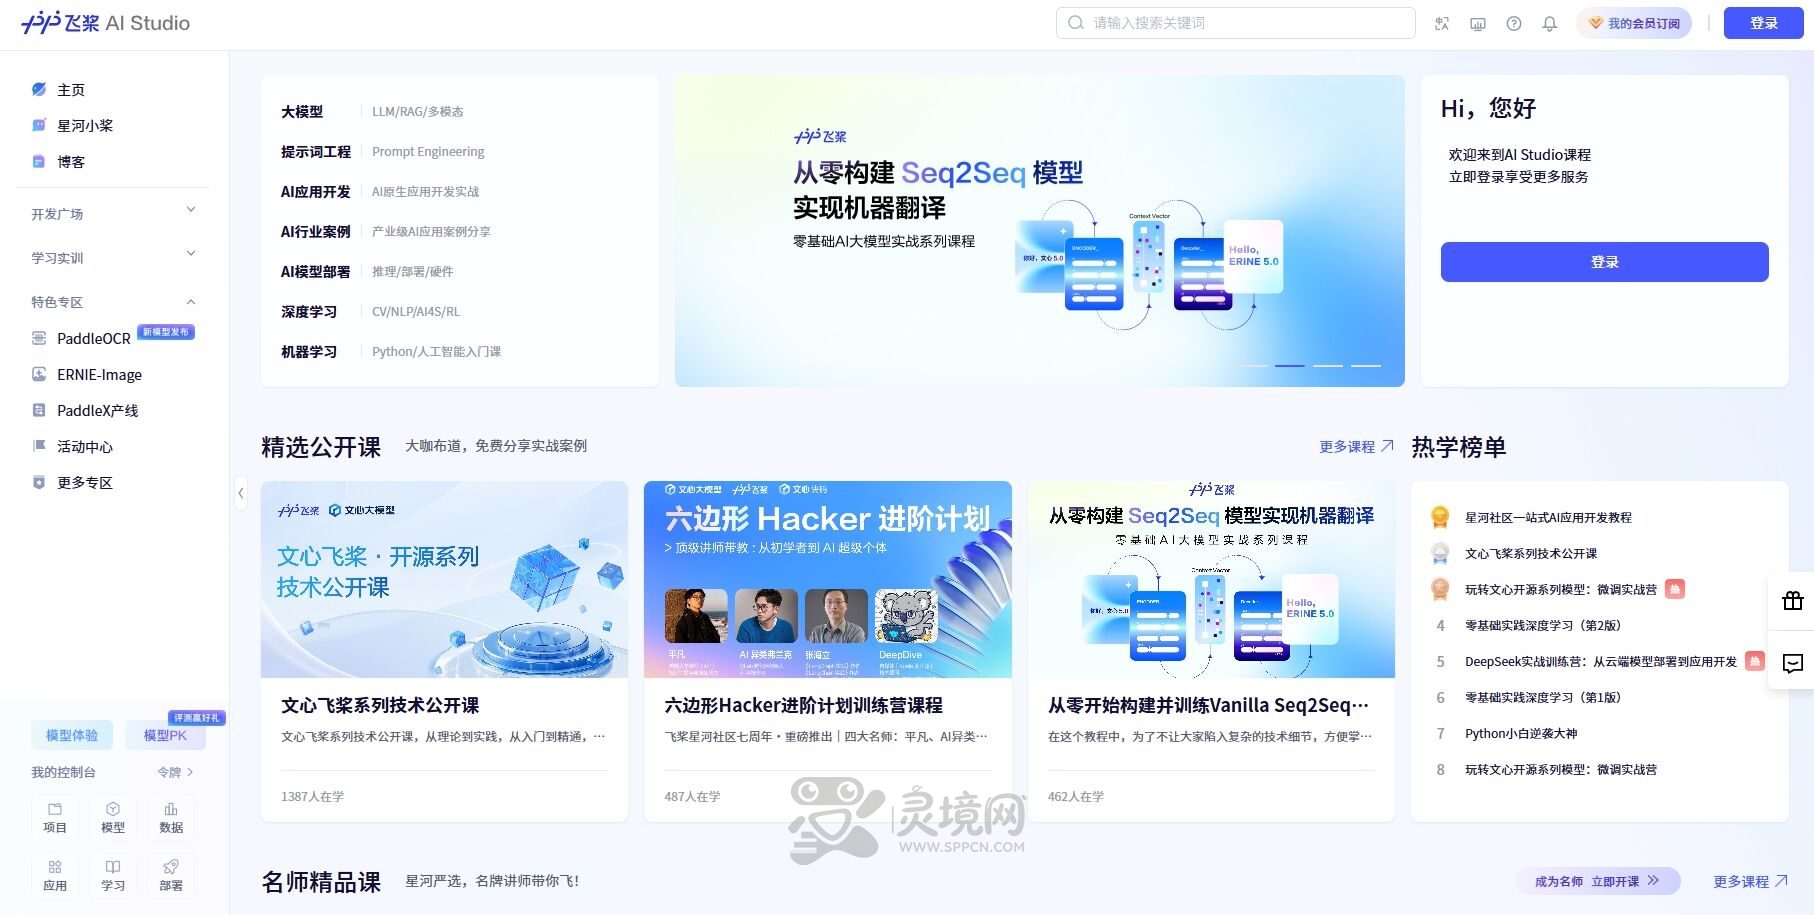The width and height of the screenshot is (1814, 915).
Task: Open the 文心飞桨系列技术公开课 course card thumbnail
Action: tap(444, 580)
